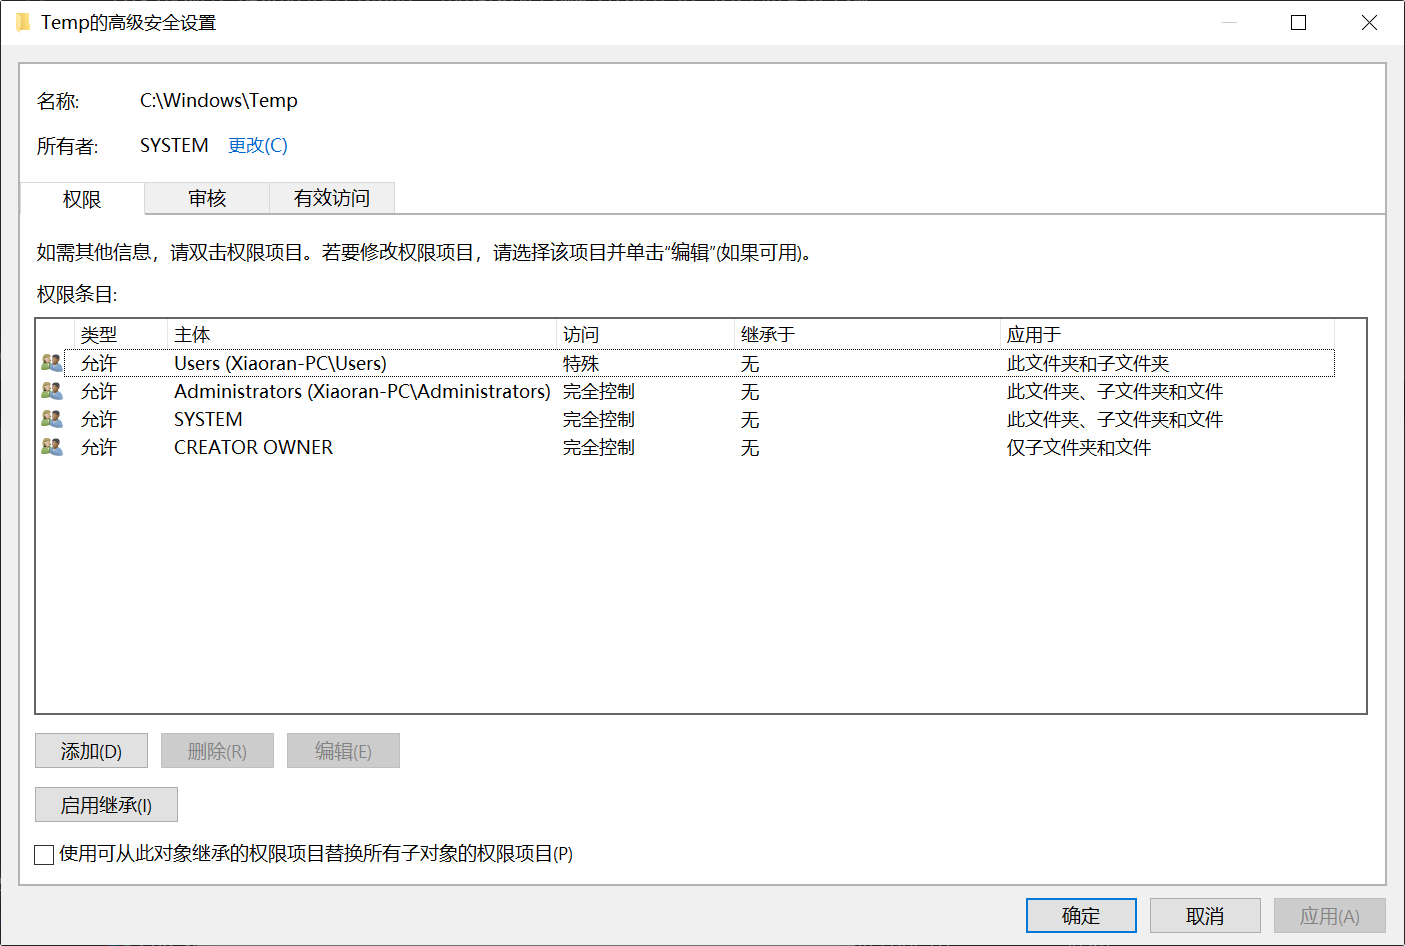Switch to the 审核 tab
Screen dimensions: 1405x946
point(207,198)
